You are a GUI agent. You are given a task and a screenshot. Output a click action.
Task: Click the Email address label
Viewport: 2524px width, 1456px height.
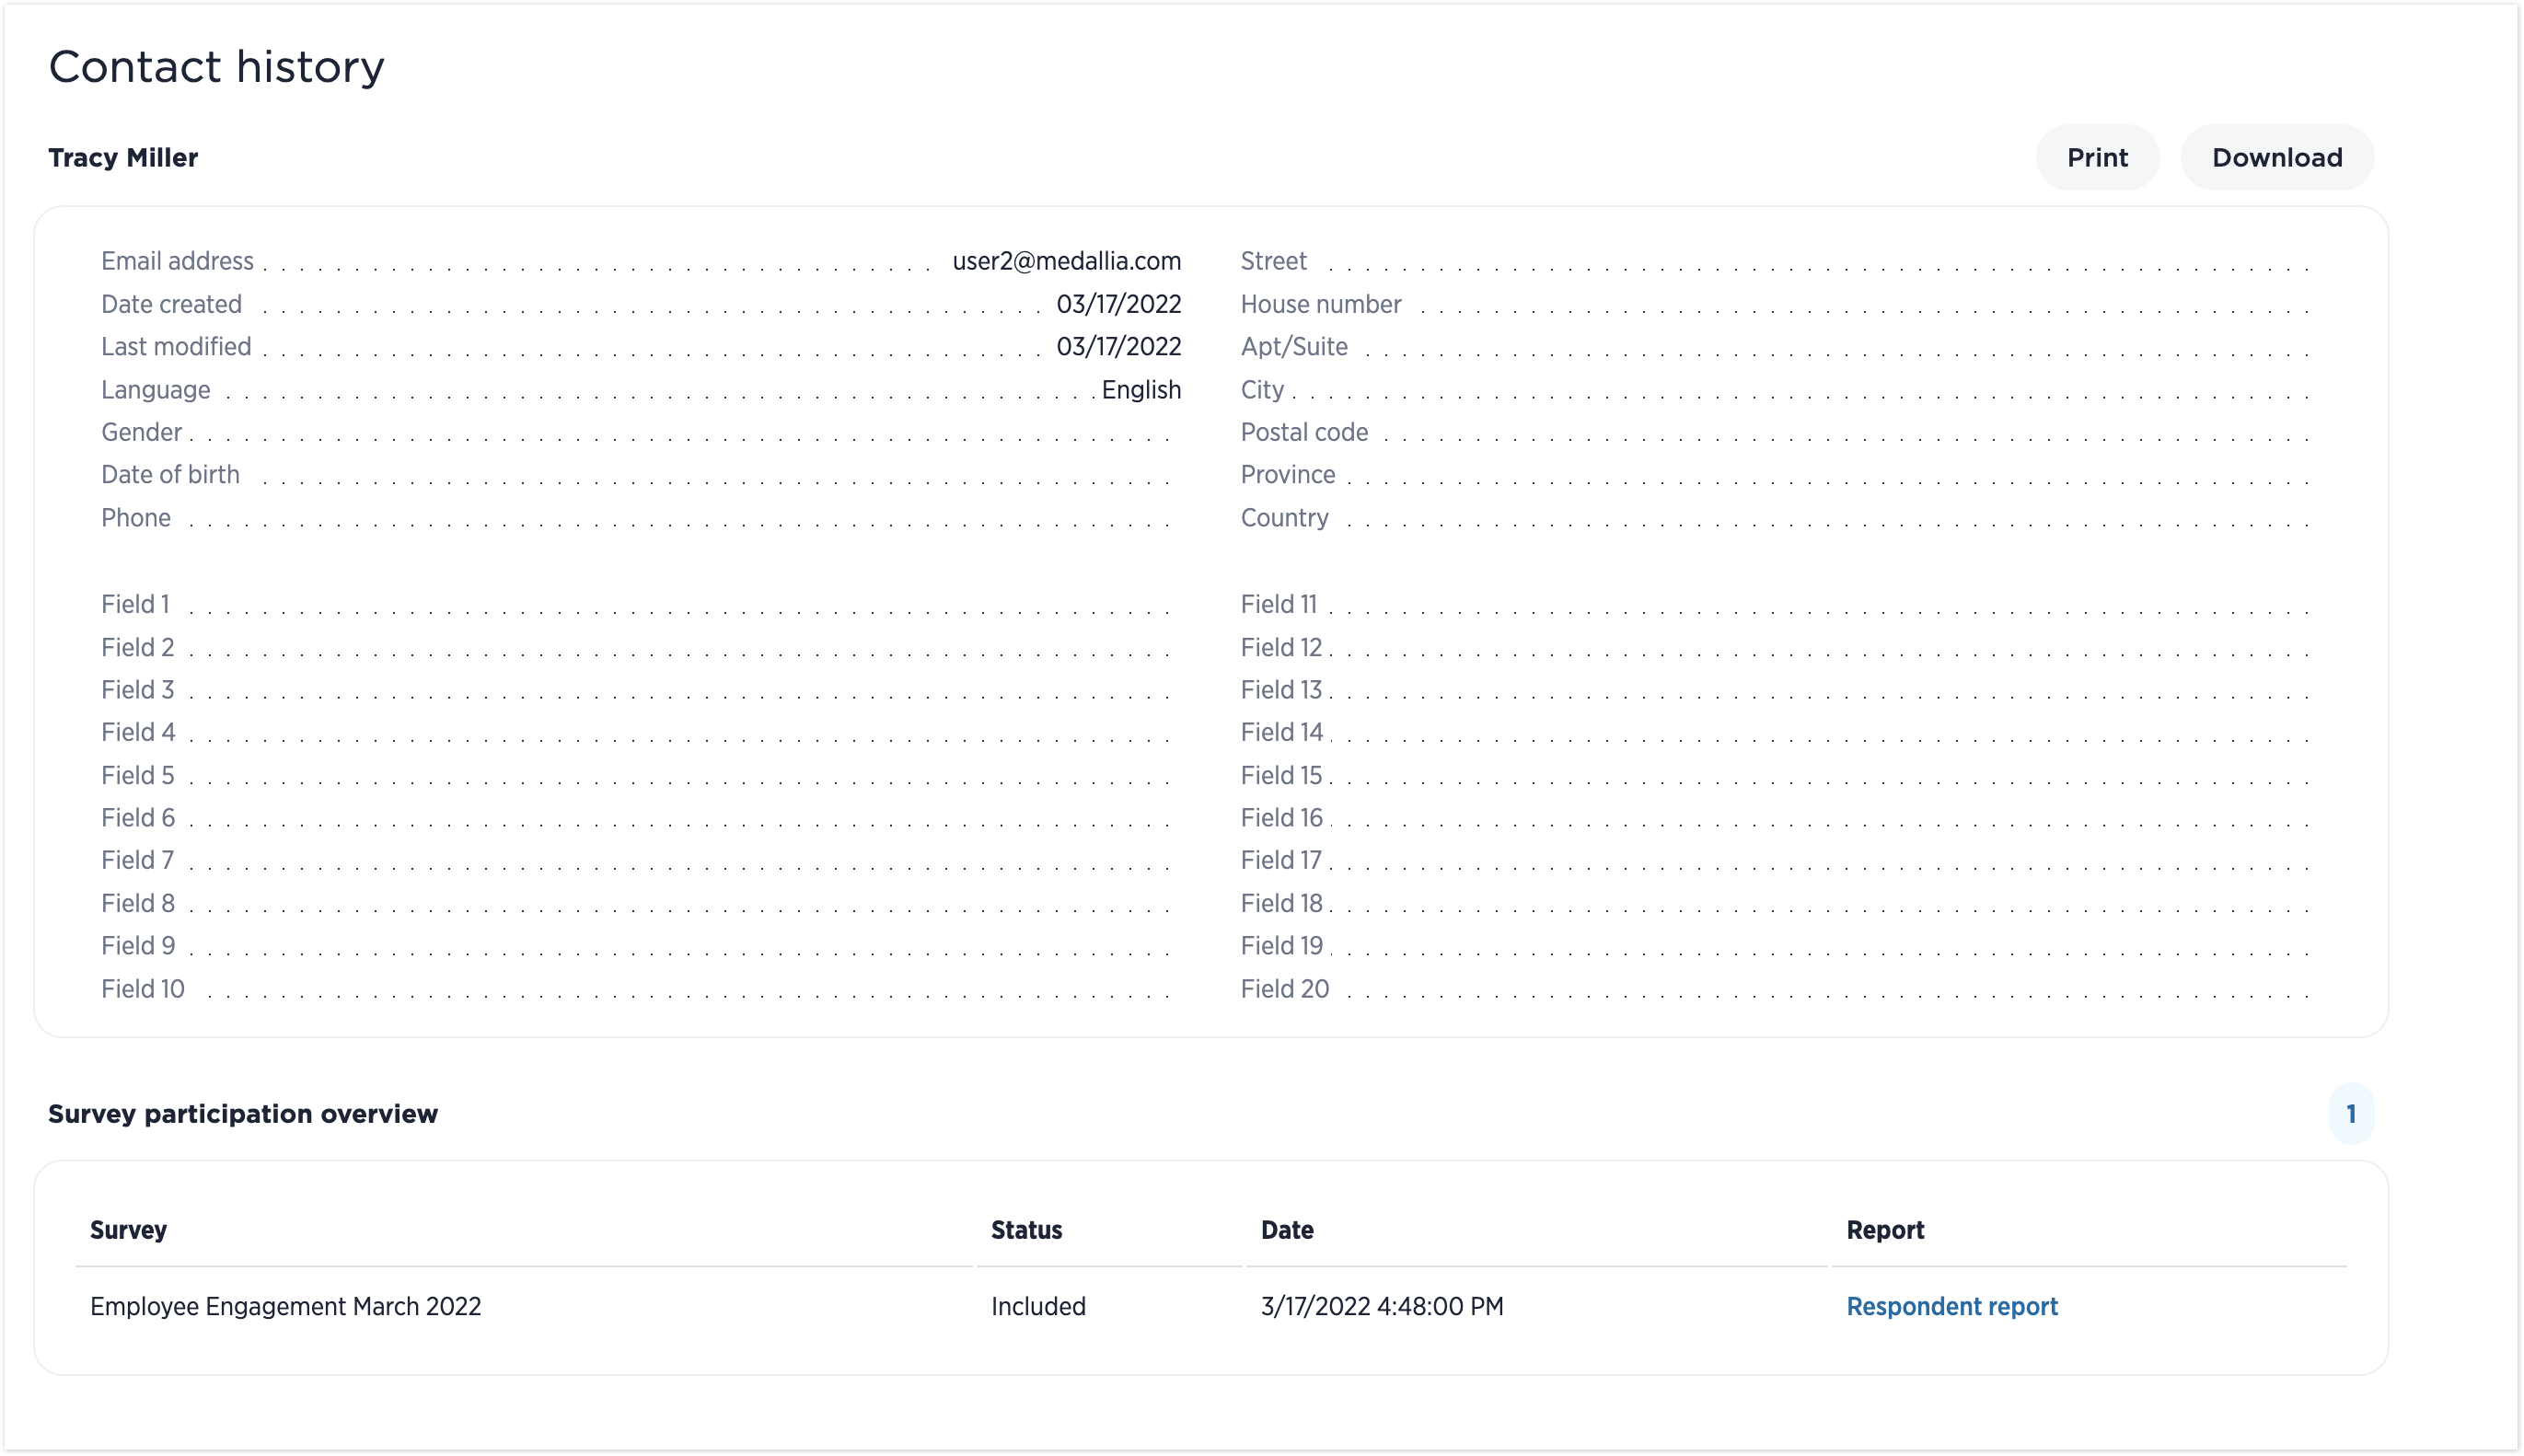177,261
